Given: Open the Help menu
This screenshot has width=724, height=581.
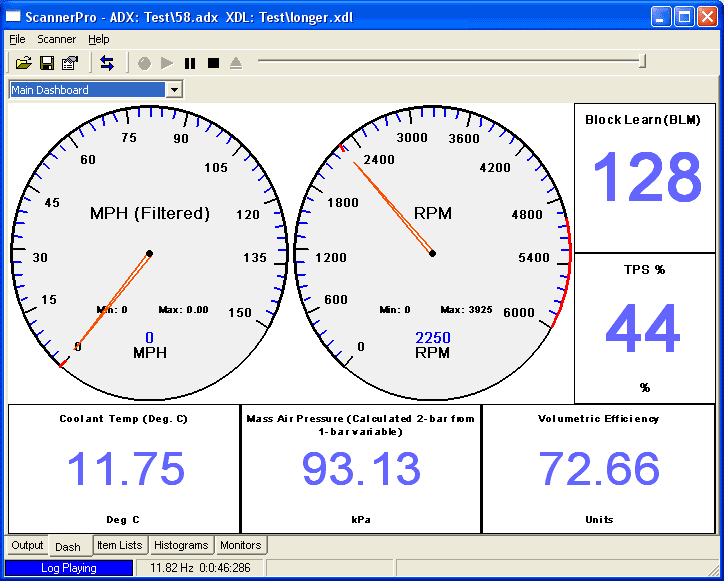Looking at the screenshot, I should click(99, 39).
